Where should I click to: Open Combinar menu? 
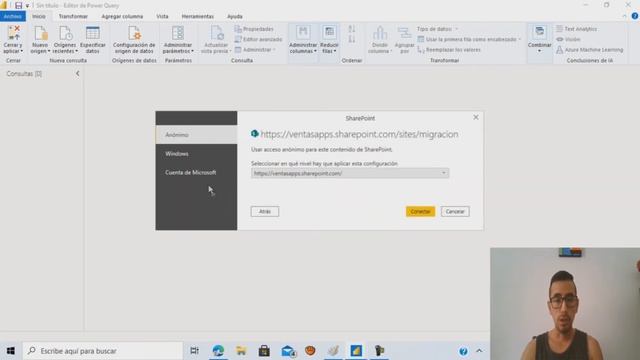tap(539, 39)
